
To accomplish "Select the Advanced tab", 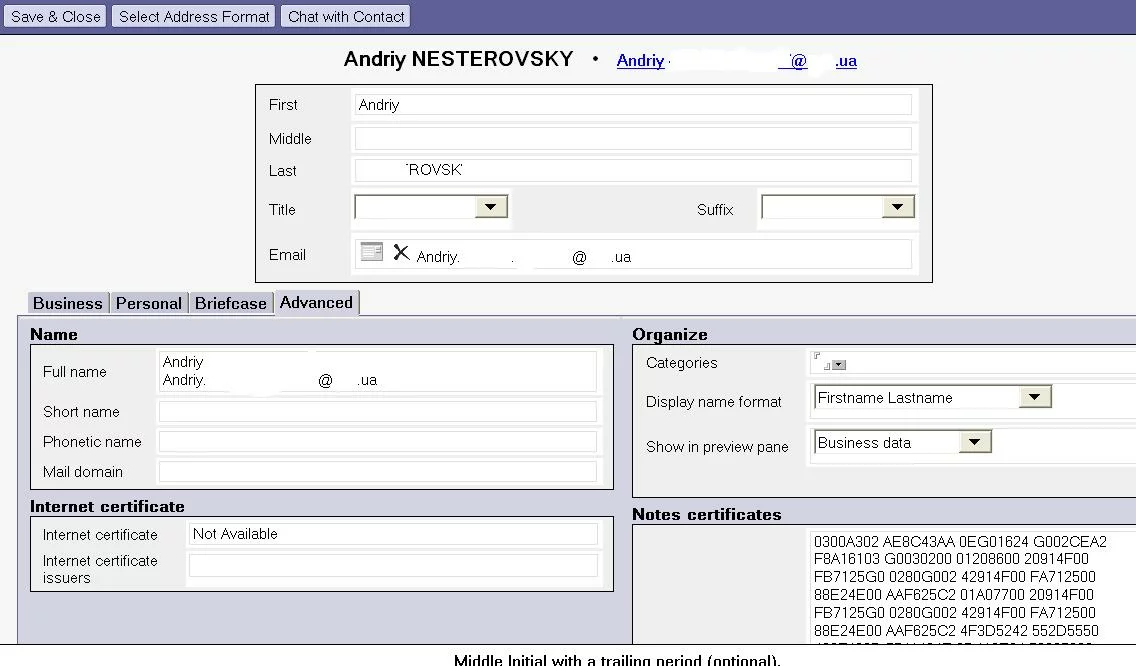I will [316, 302].
